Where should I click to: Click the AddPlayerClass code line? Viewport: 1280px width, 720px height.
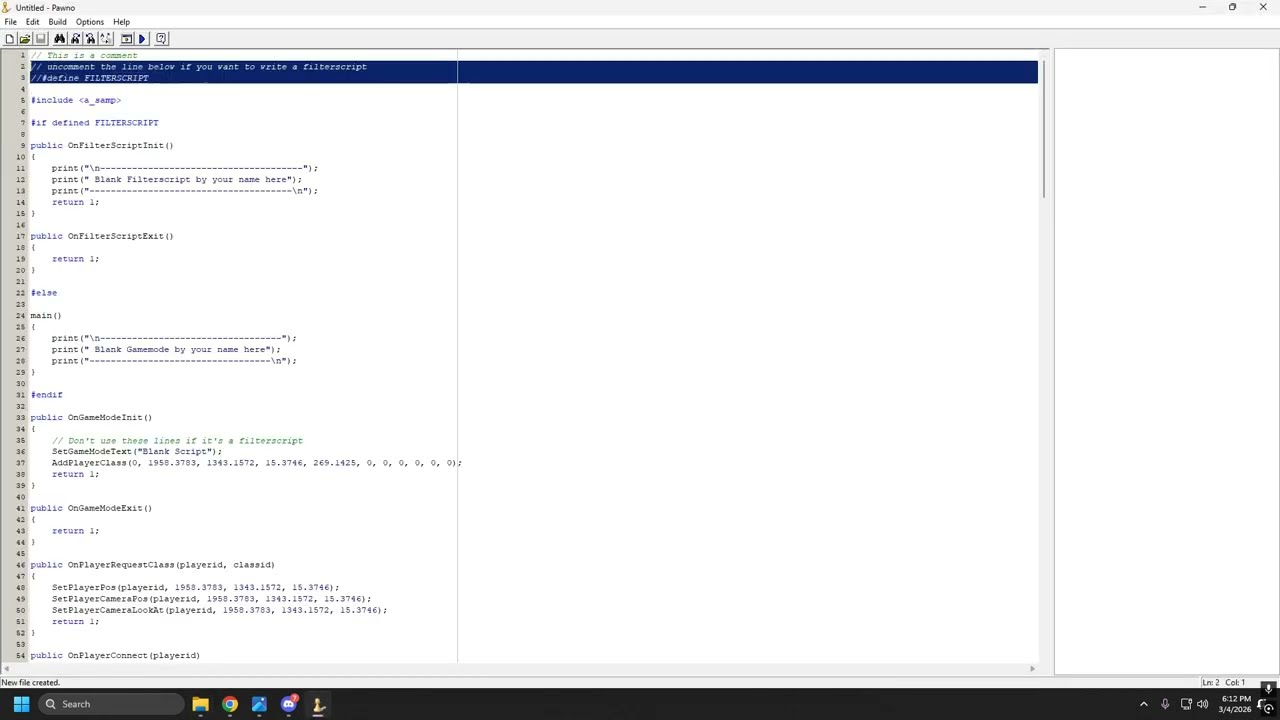pyautogui.click(x=257, y=463)
